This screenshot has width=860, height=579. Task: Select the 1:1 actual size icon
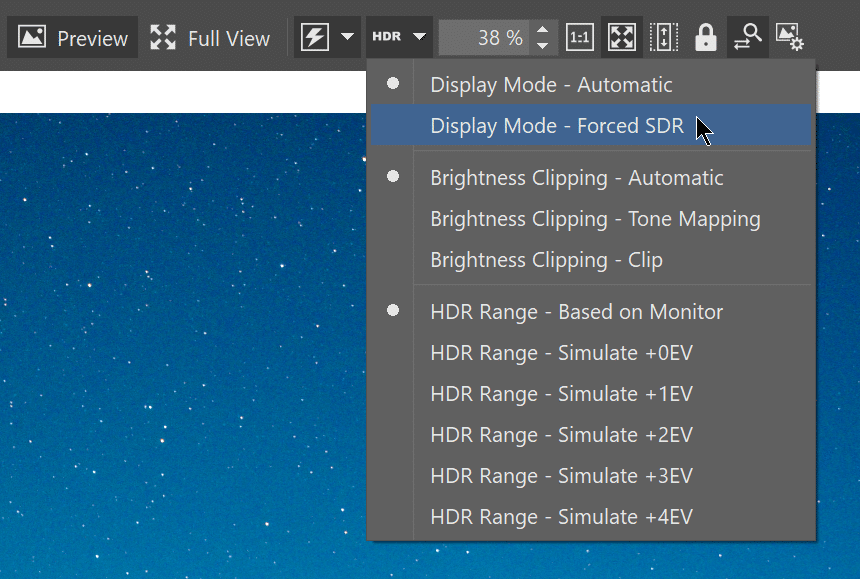[582, 37]
